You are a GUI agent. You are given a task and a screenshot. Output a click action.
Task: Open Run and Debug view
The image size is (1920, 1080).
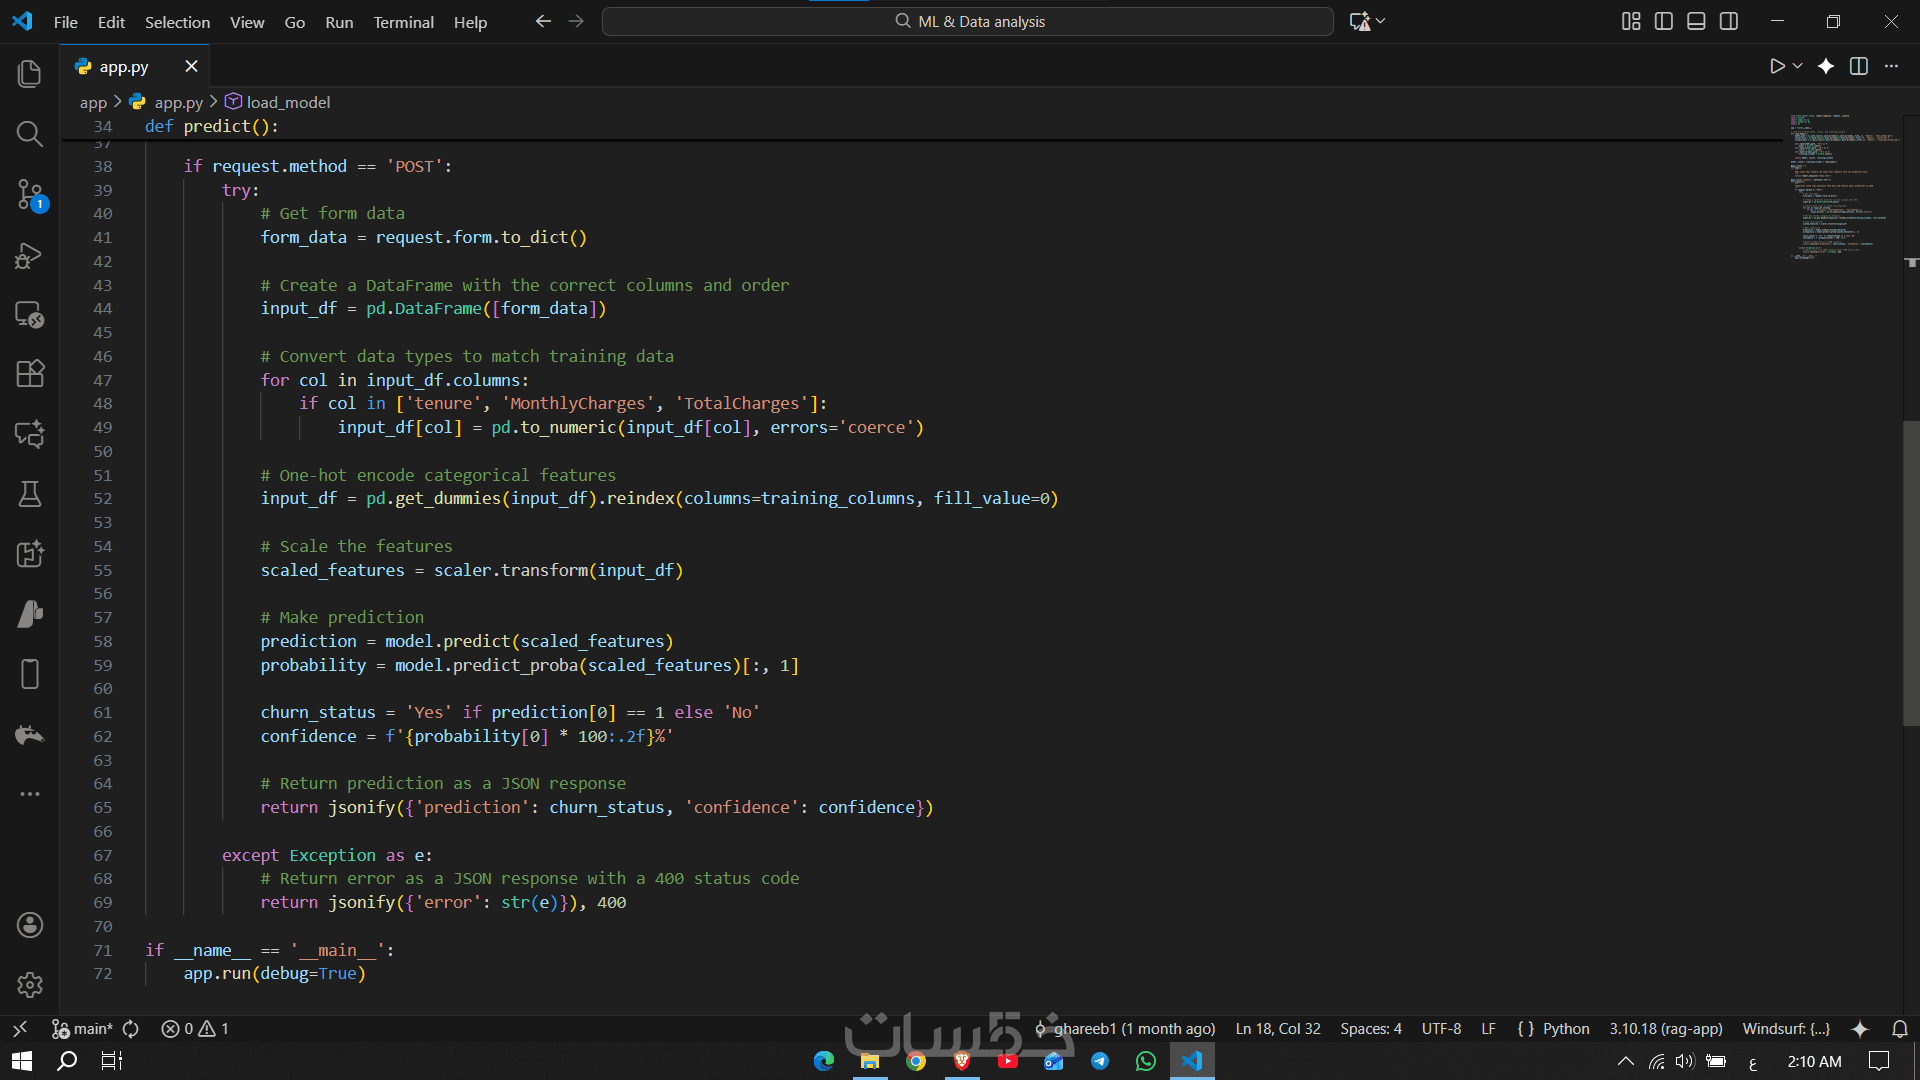point(30,255)
